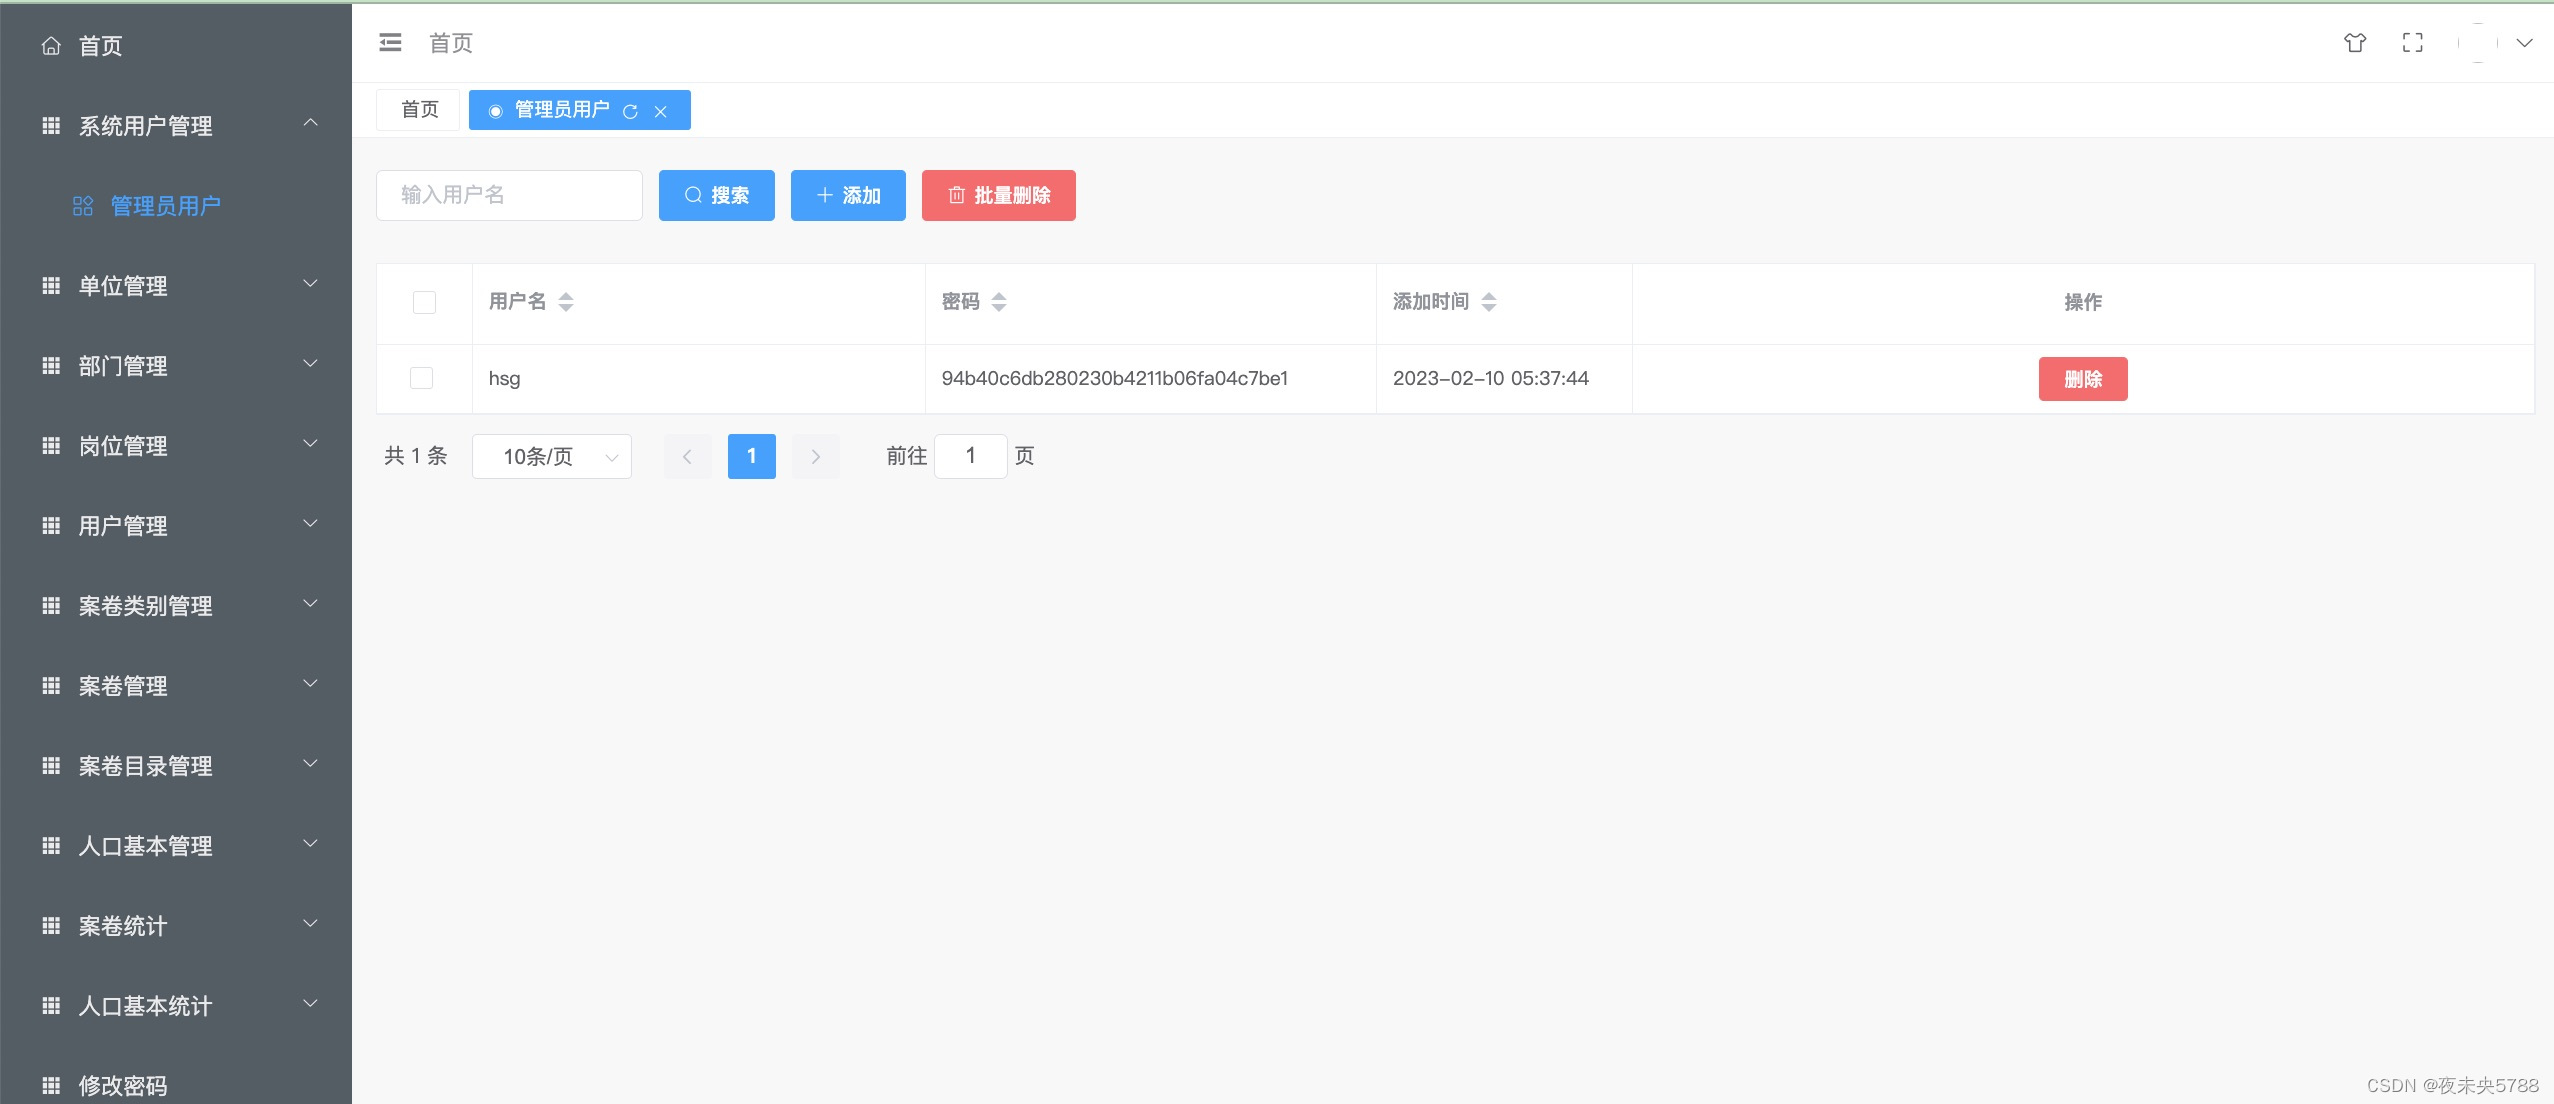The image size is (2554, 1104).
Task: Click the sidebar collapse hamburger icon
Action: 390,43
